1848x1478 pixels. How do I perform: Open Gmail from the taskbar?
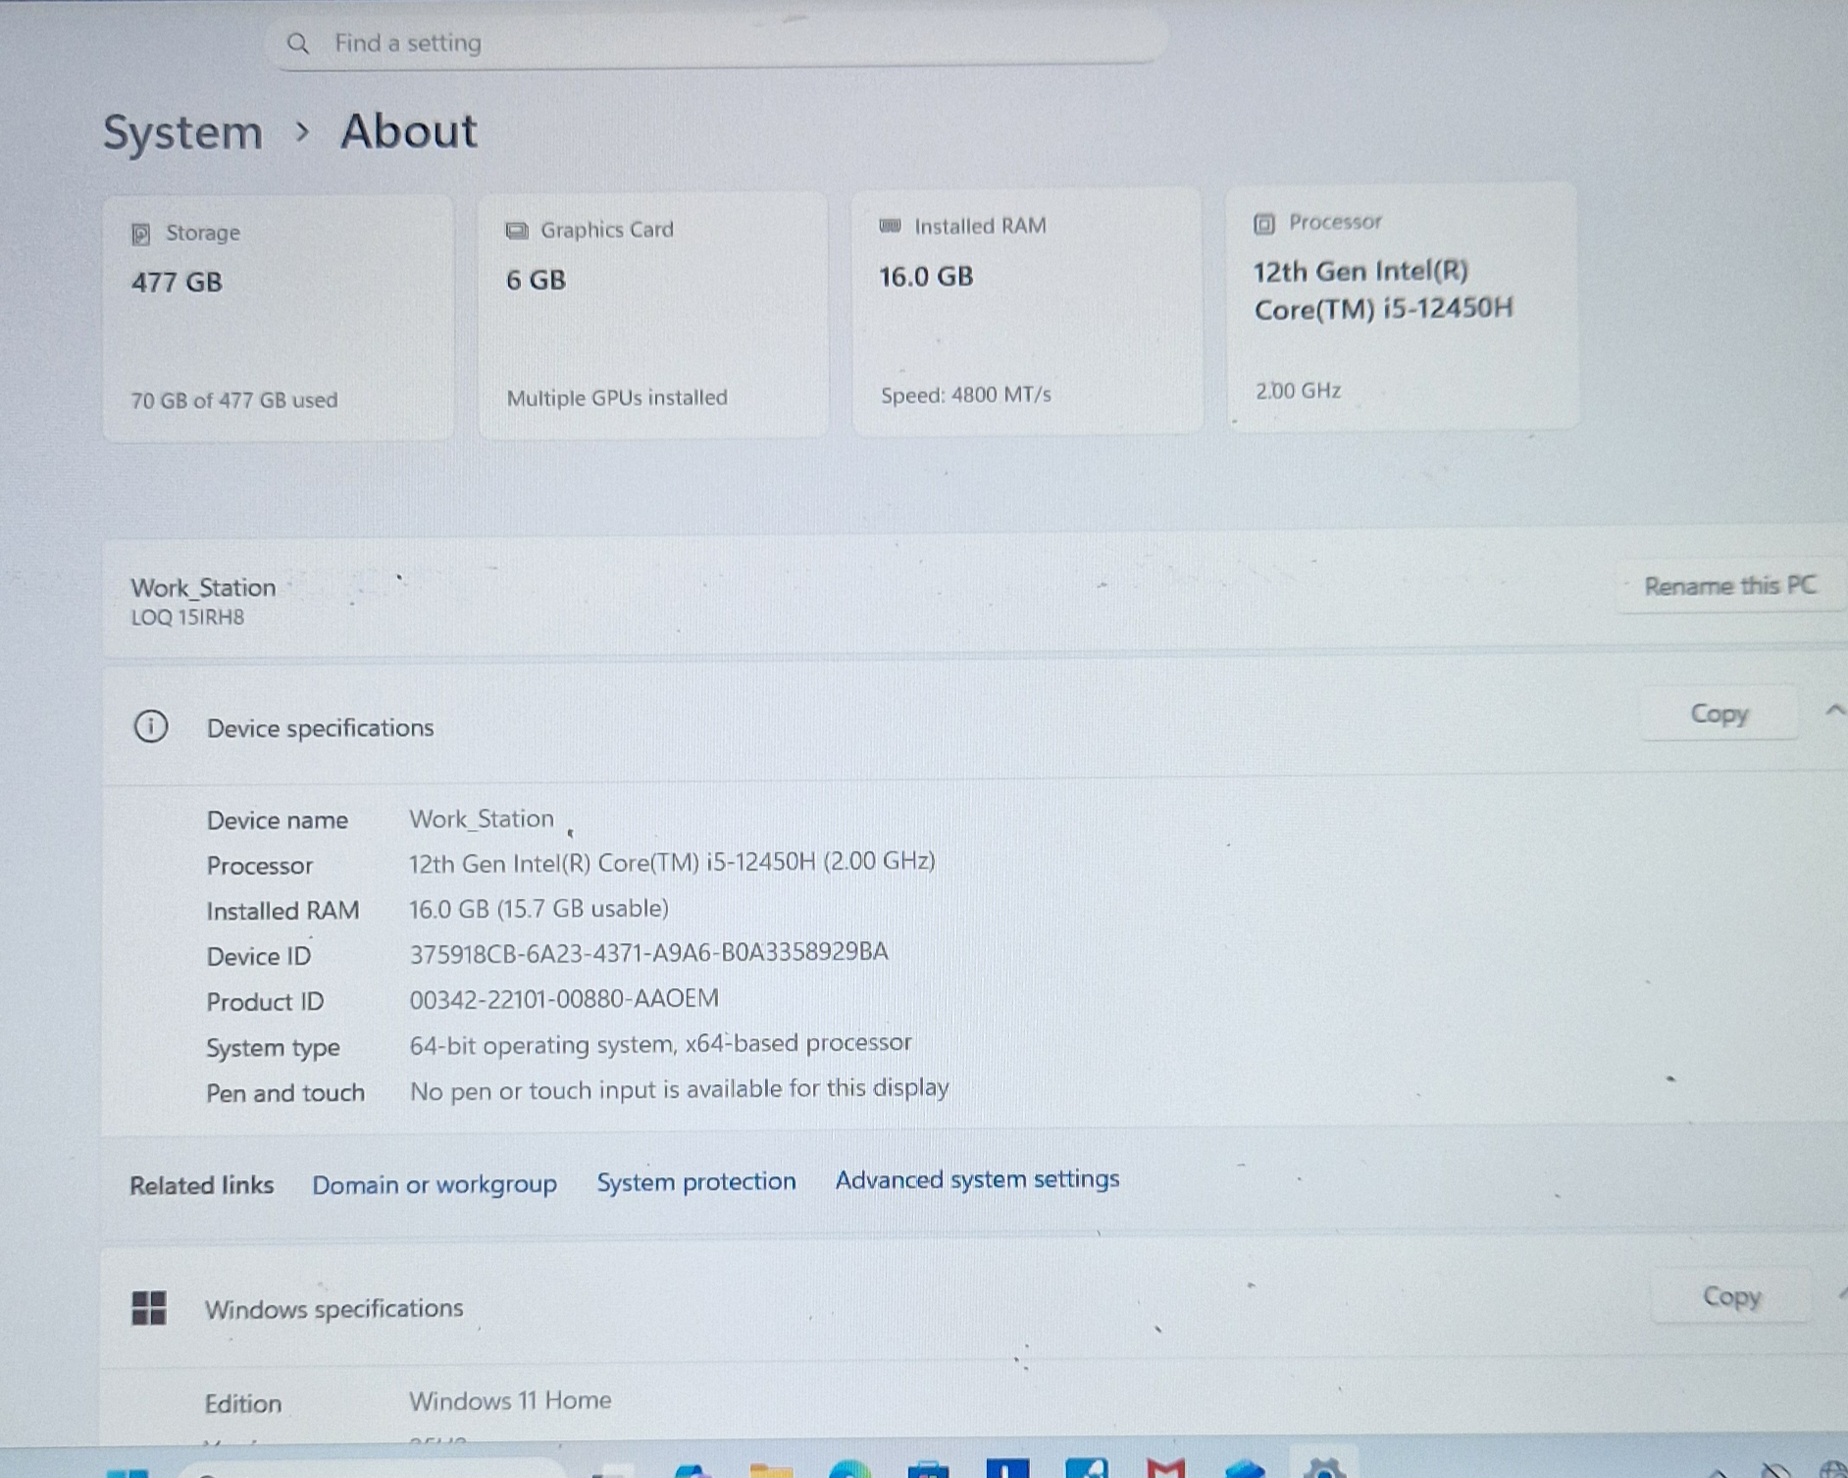pyautogui.click(x=1165, y=1468)
